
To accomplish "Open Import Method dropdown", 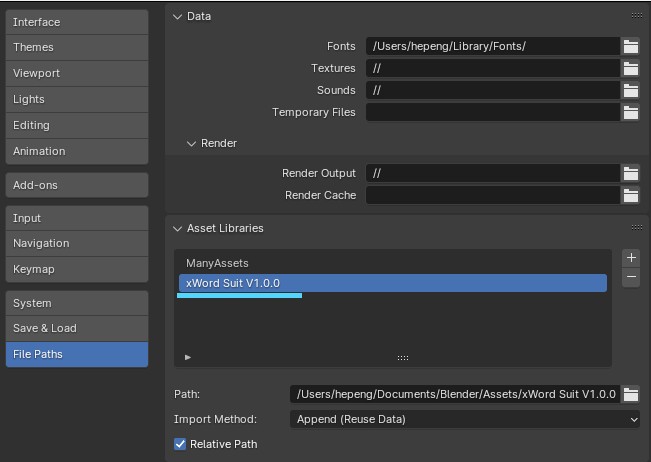I will click(x=465, y=420).
